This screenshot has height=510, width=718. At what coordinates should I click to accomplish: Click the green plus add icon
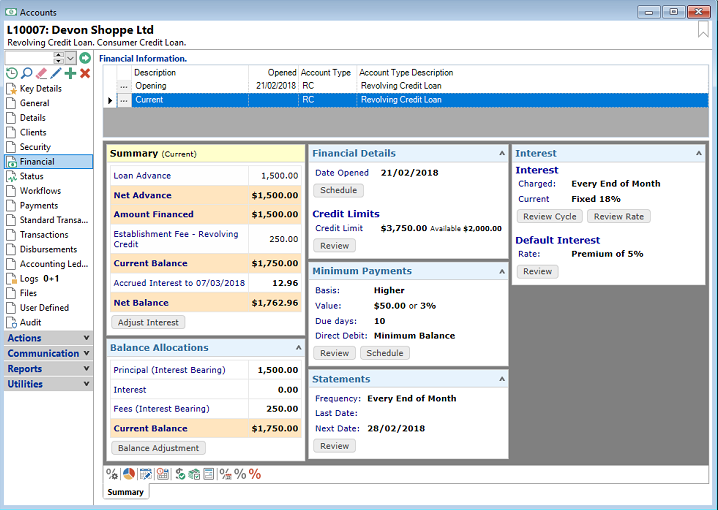pyautogui.click(x=70, y=73)
